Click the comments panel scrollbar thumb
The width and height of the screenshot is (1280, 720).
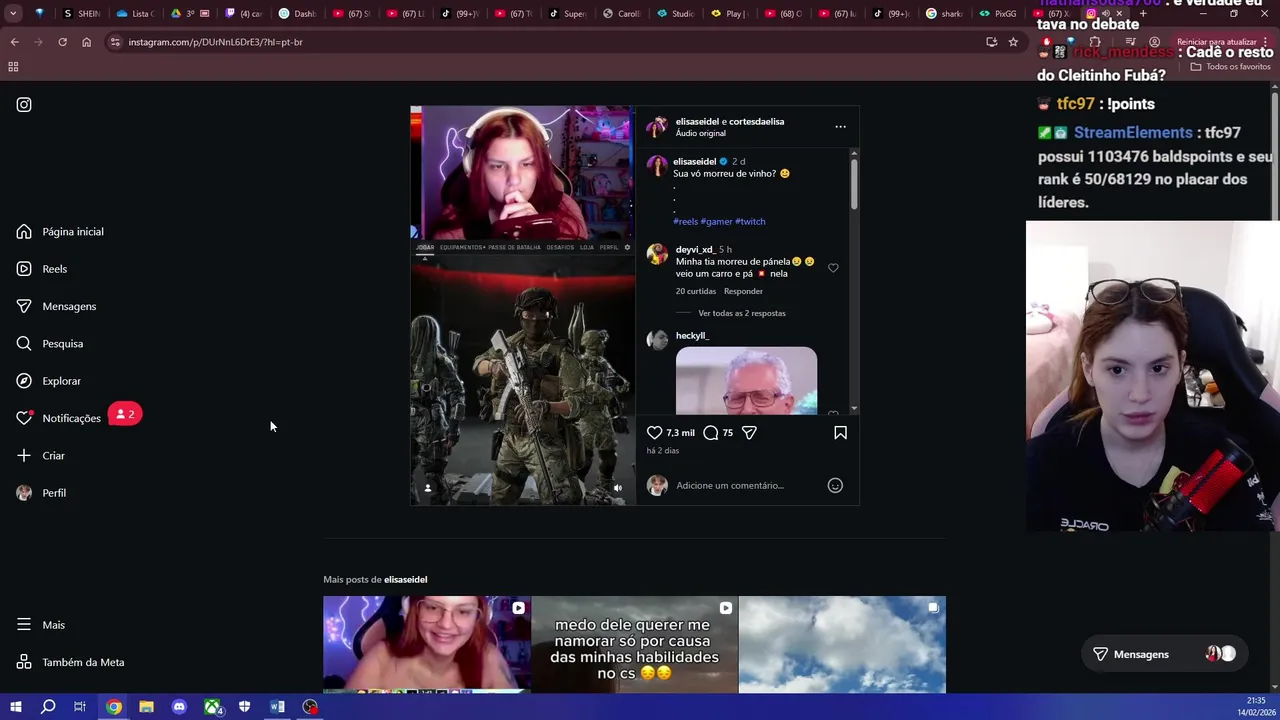(854, 183)
